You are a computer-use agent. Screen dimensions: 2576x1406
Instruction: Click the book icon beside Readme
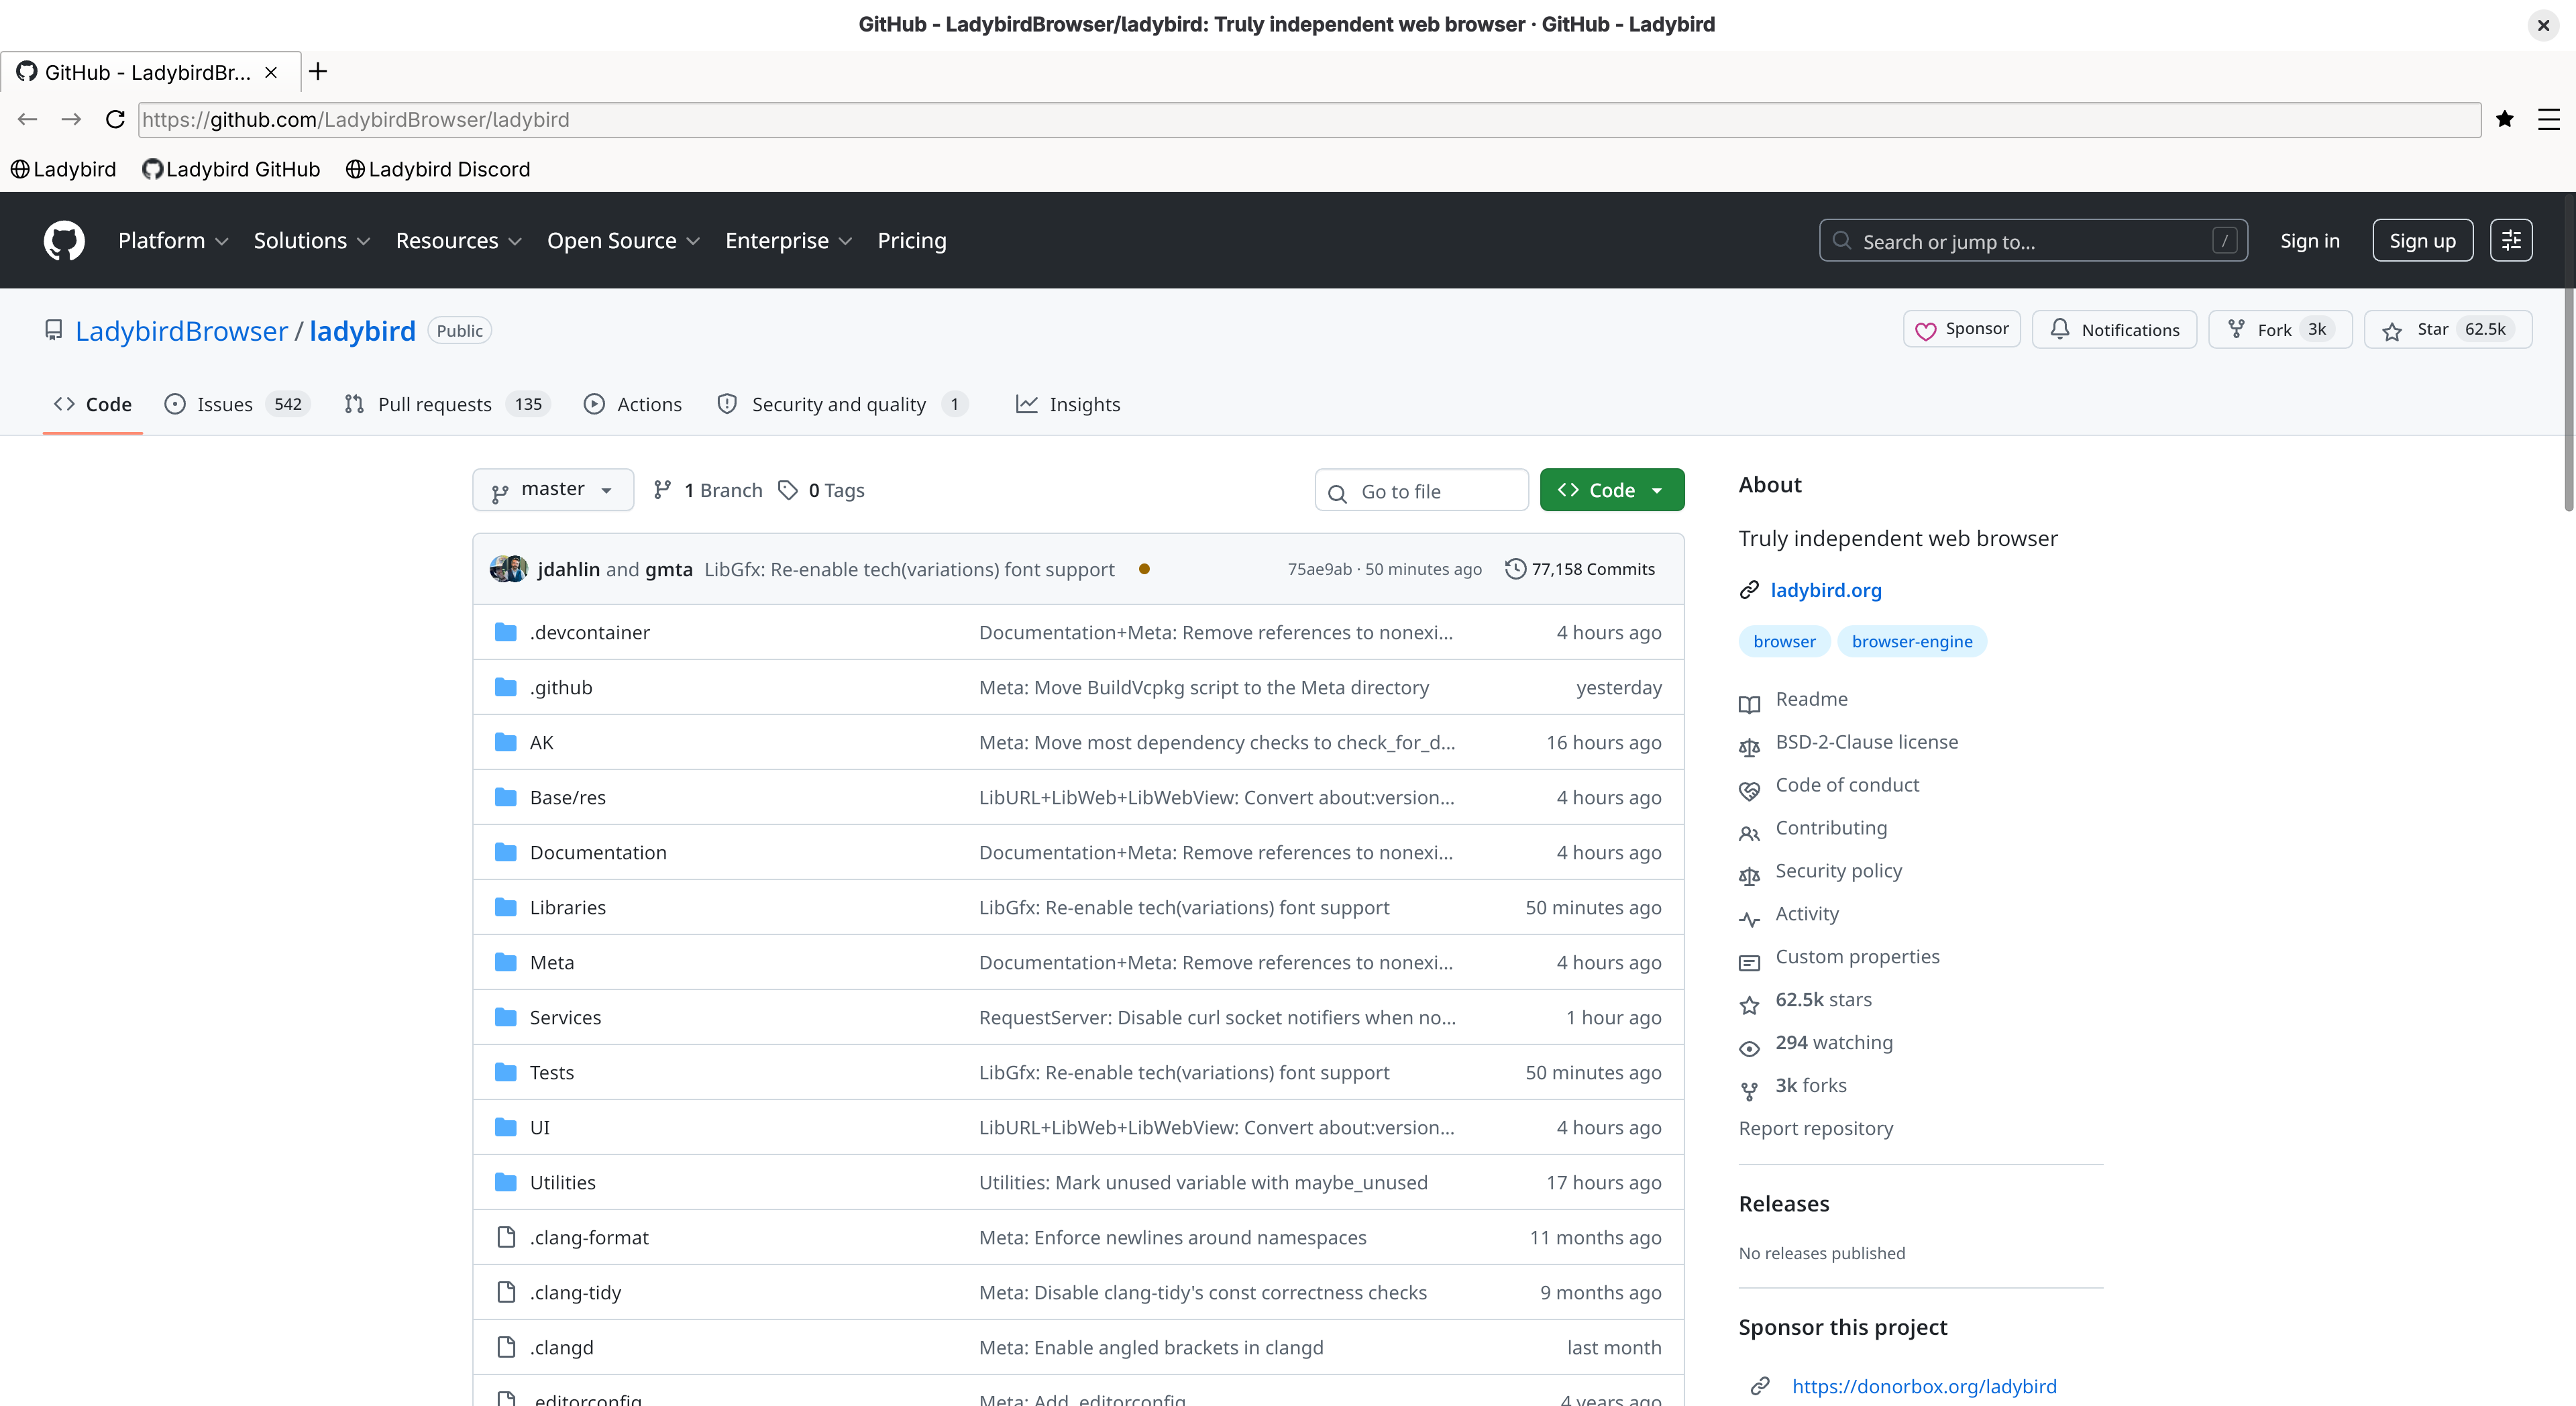[1749, 704]
